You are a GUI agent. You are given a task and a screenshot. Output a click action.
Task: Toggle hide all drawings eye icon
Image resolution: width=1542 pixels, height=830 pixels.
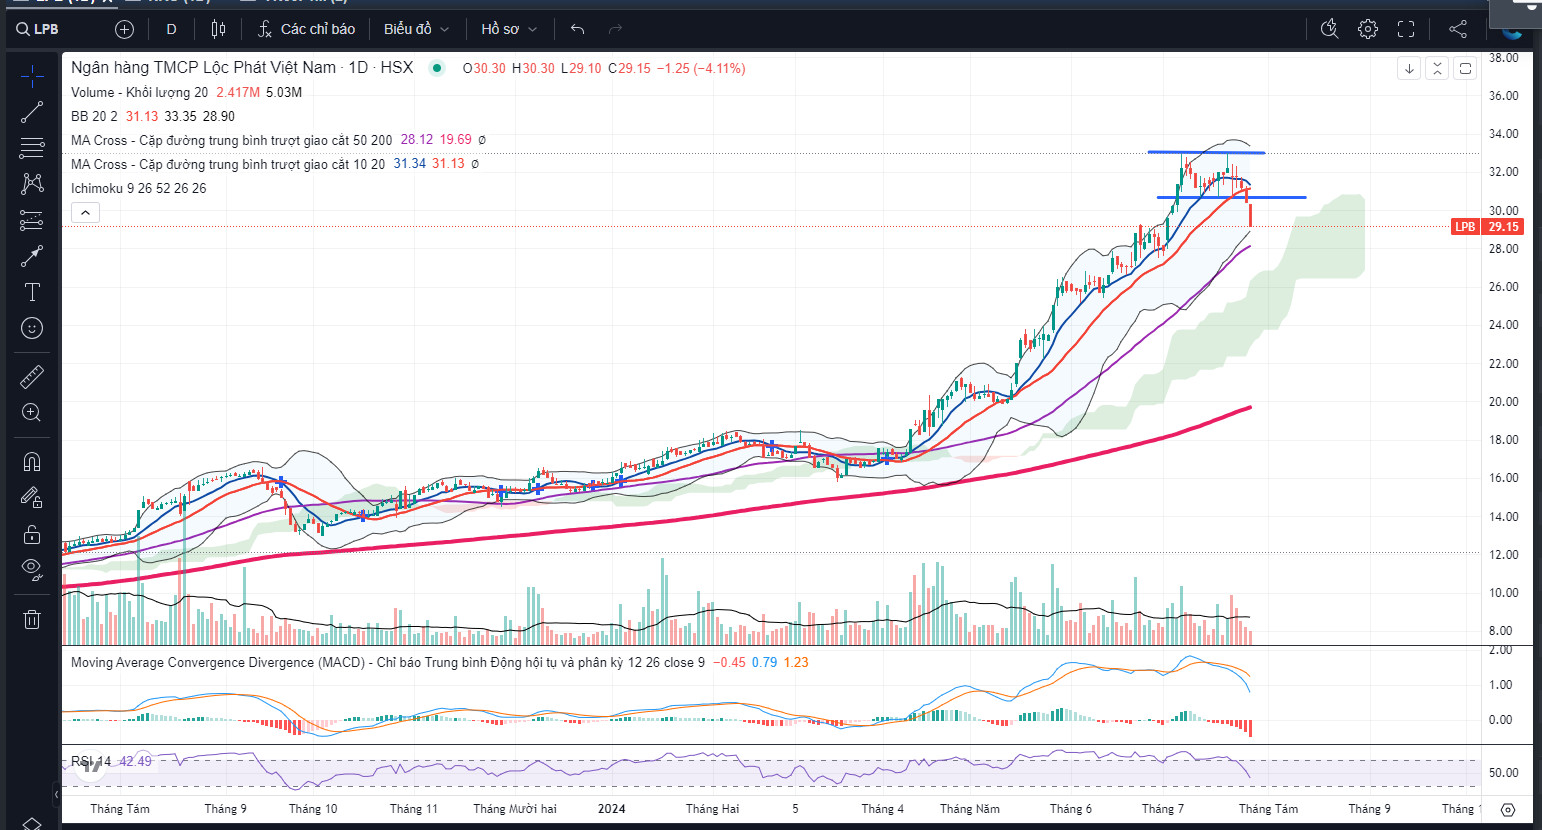[x=32, y=569]
